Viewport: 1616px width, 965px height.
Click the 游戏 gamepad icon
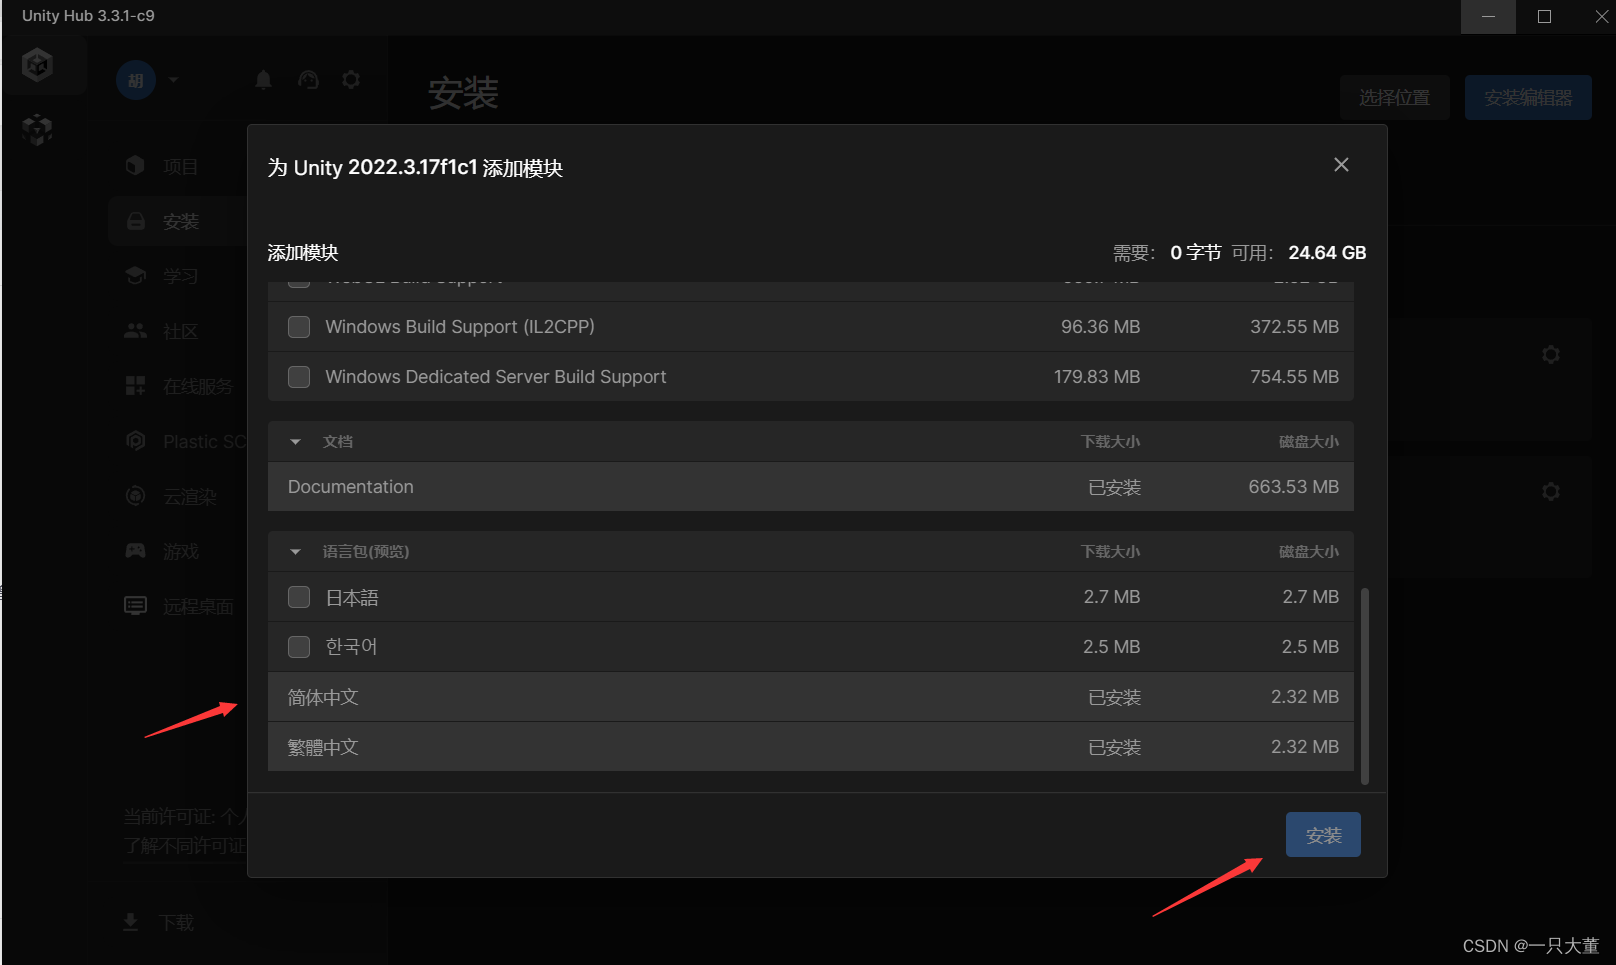coord(135,550)
